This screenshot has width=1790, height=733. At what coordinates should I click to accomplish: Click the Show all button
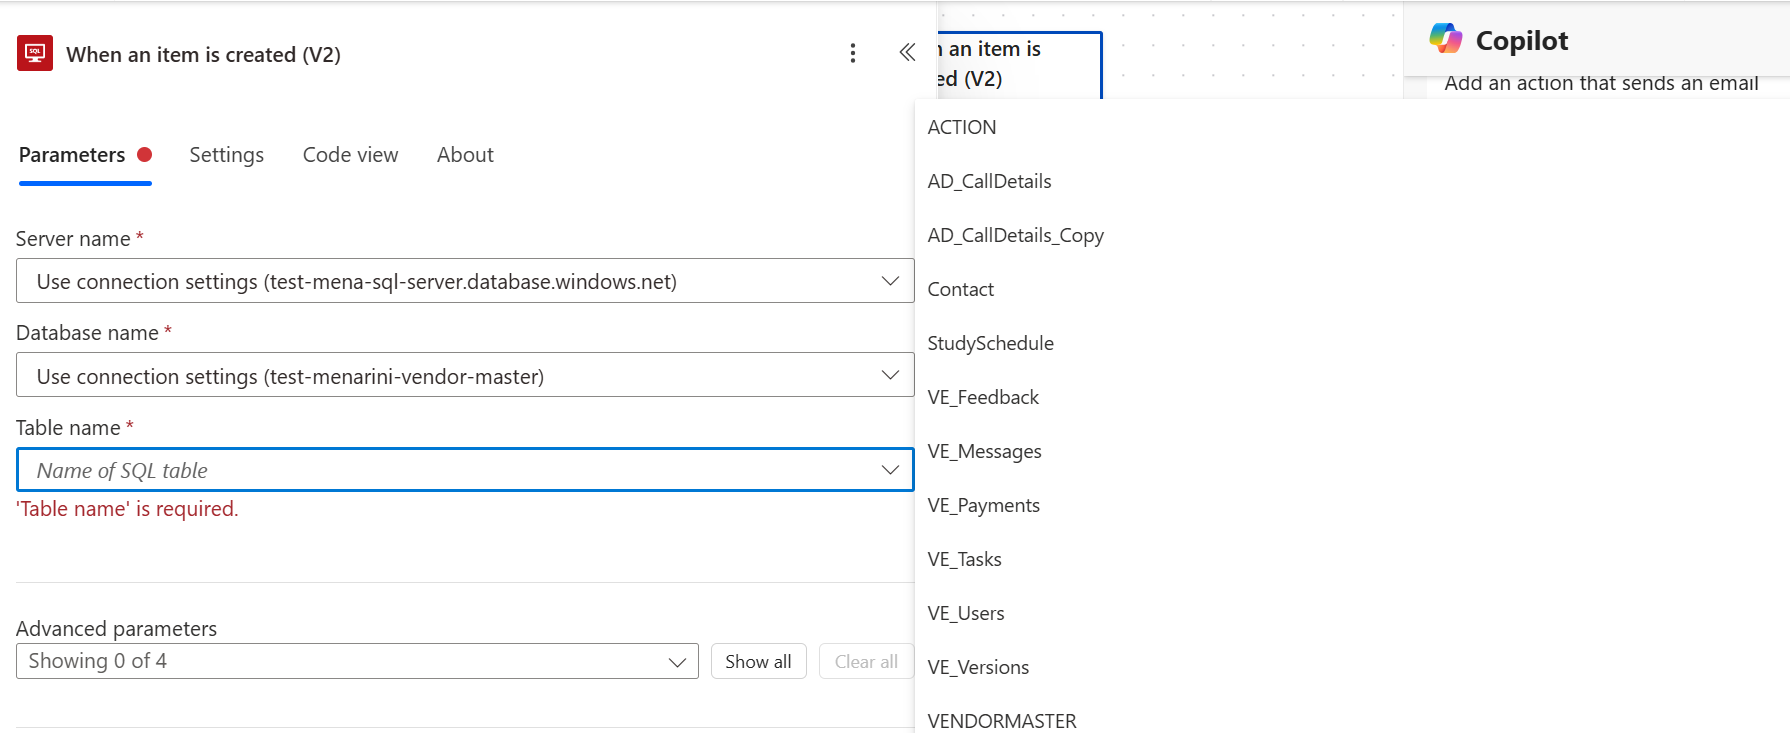pyautogui.click(x=758, y=661)
